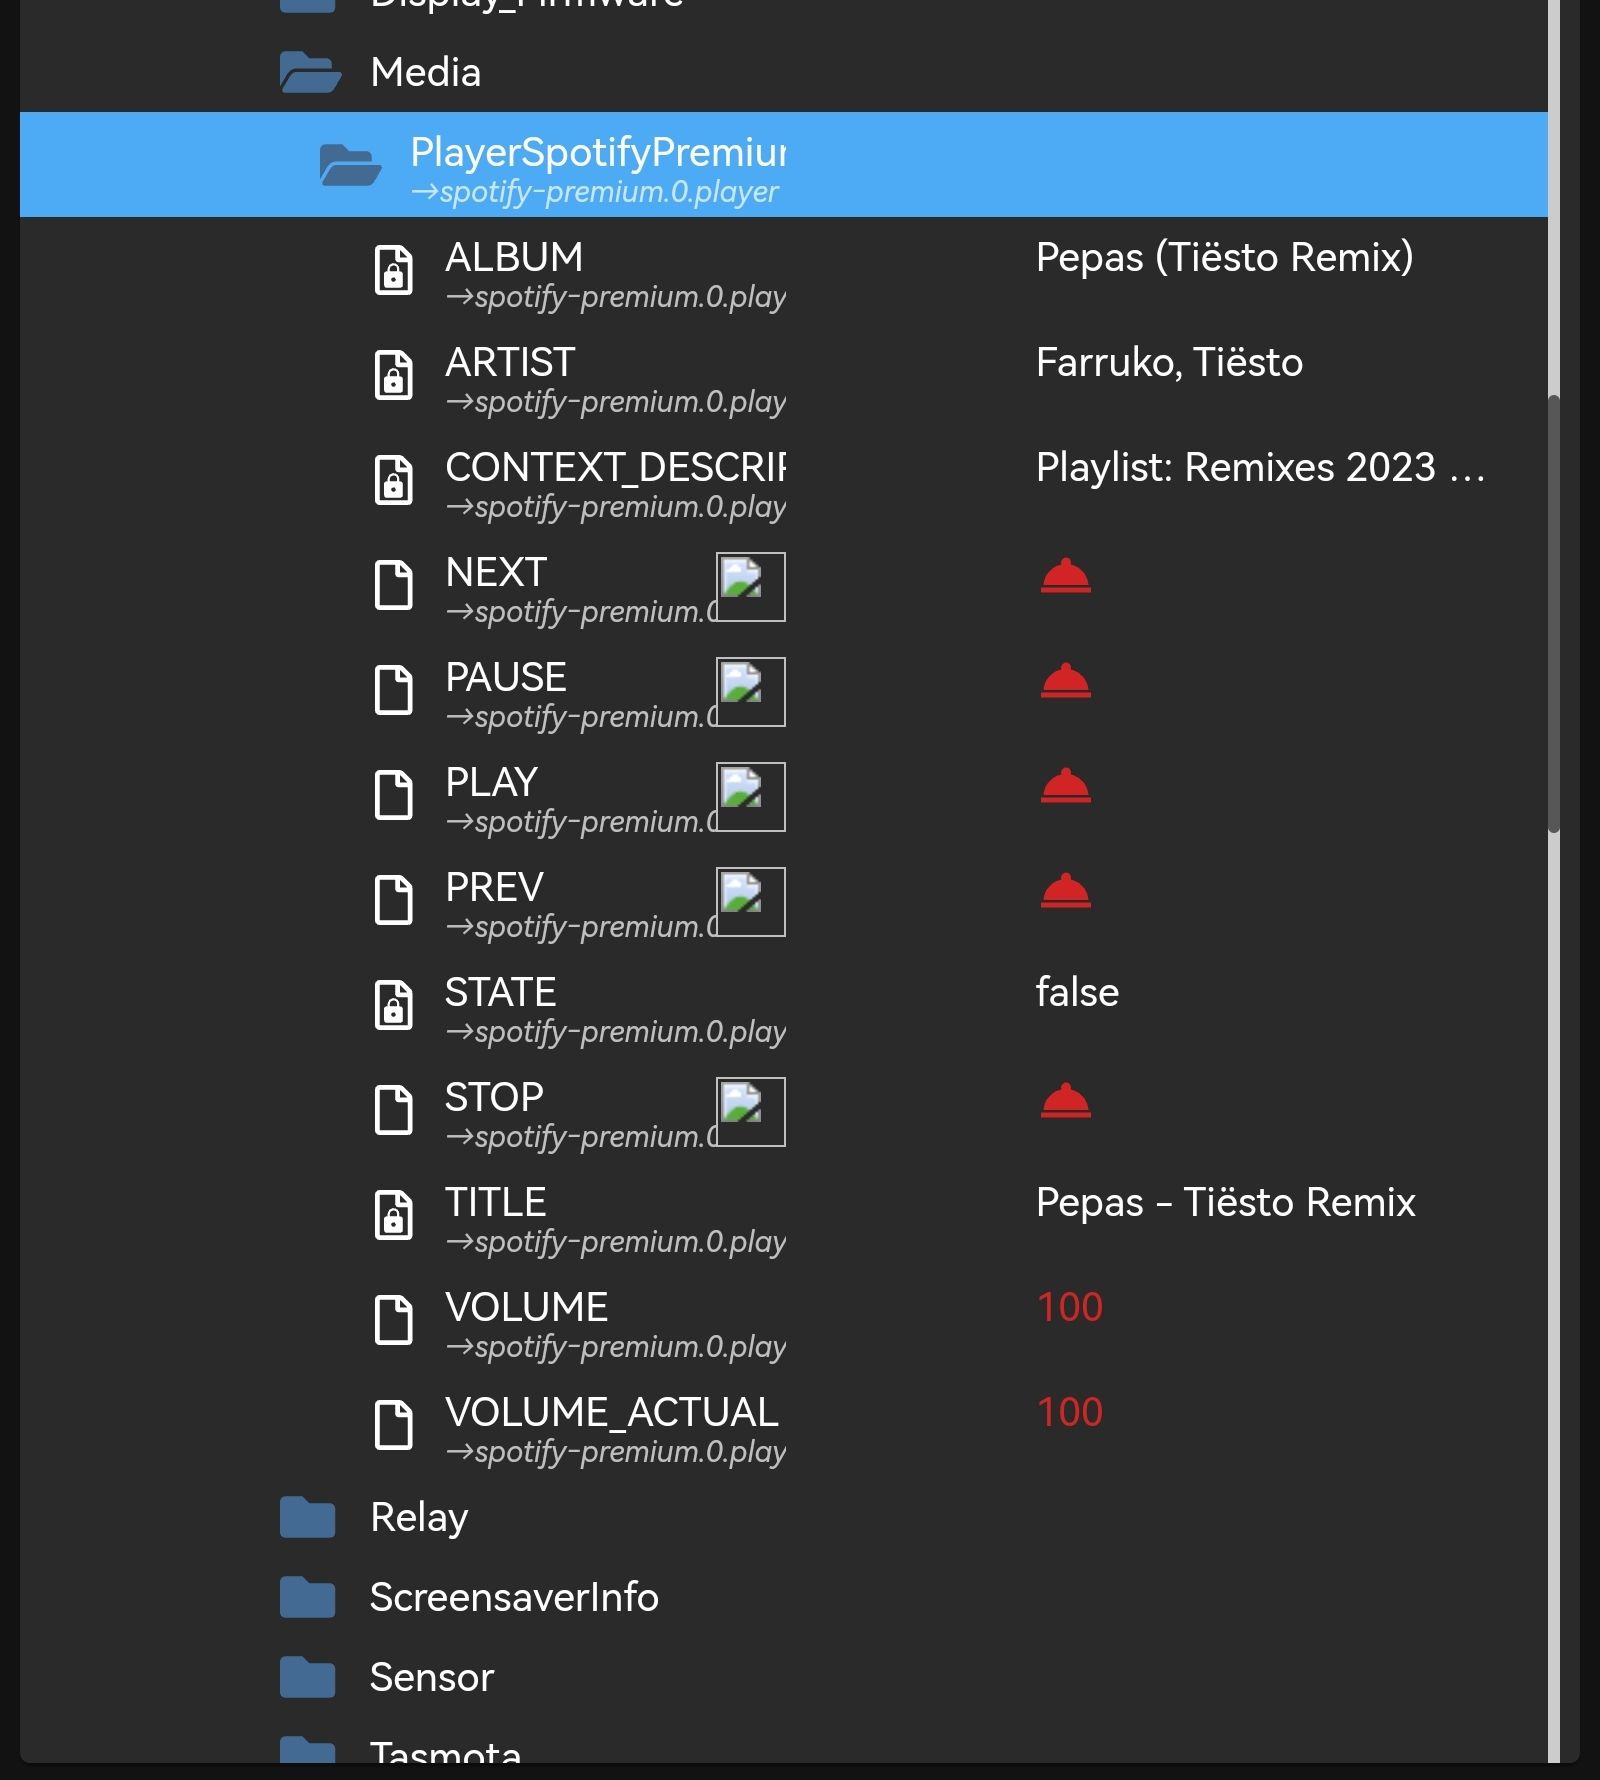Click the CONTEXT_DESCRIPTION locked file icon
The width and height of the screenshot is (1600, 1780).
pos(393,480)
